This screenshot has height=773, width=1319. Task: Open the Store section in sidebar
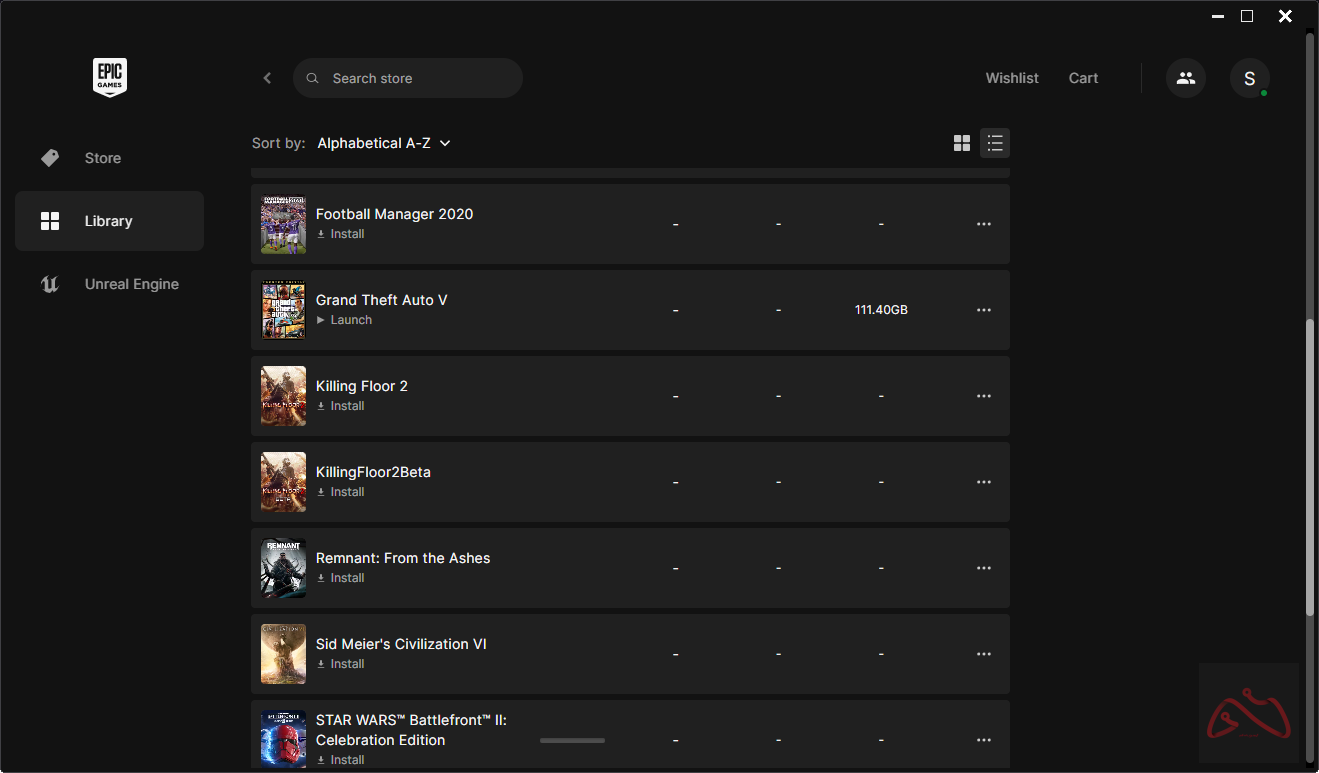tap(102, 158)
